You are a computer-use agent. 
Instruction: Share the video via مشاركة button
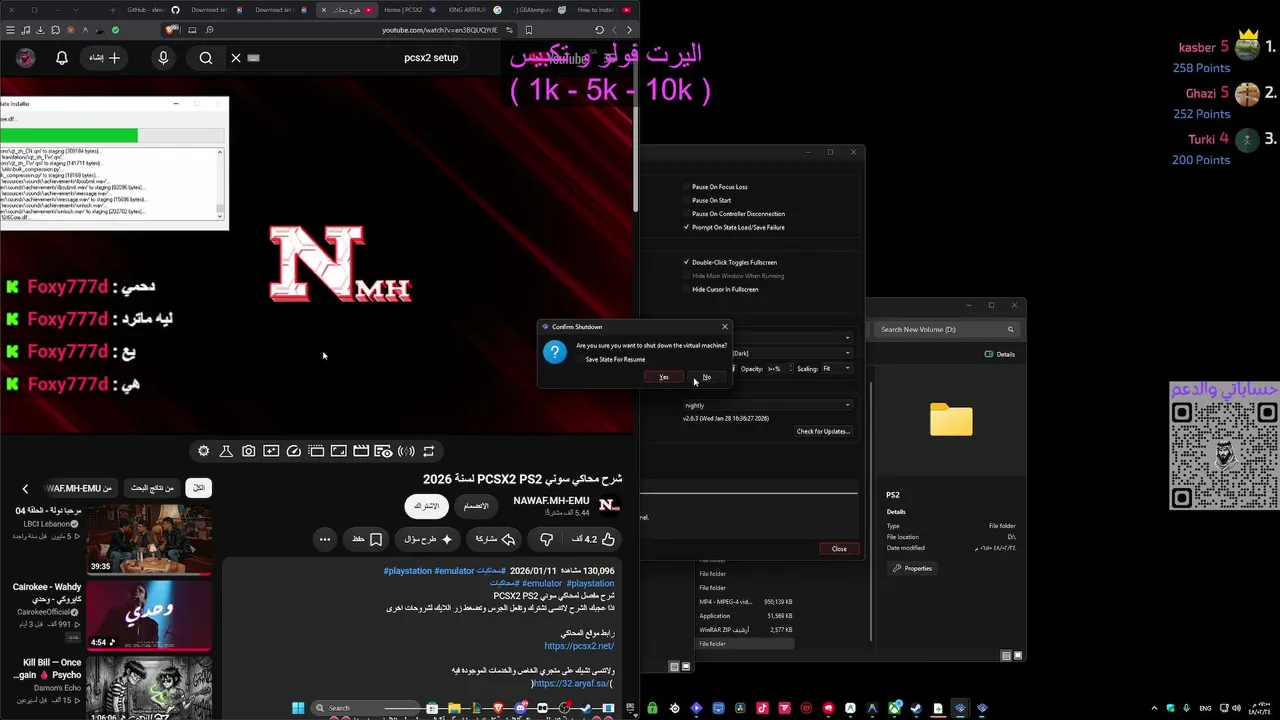click(494, 539)
